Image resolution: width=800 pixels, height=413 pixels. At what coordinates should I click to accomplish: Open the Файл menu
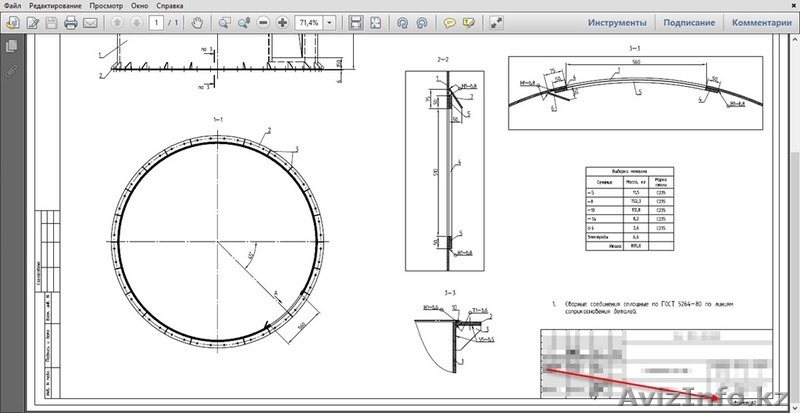(x=13, y=5)
